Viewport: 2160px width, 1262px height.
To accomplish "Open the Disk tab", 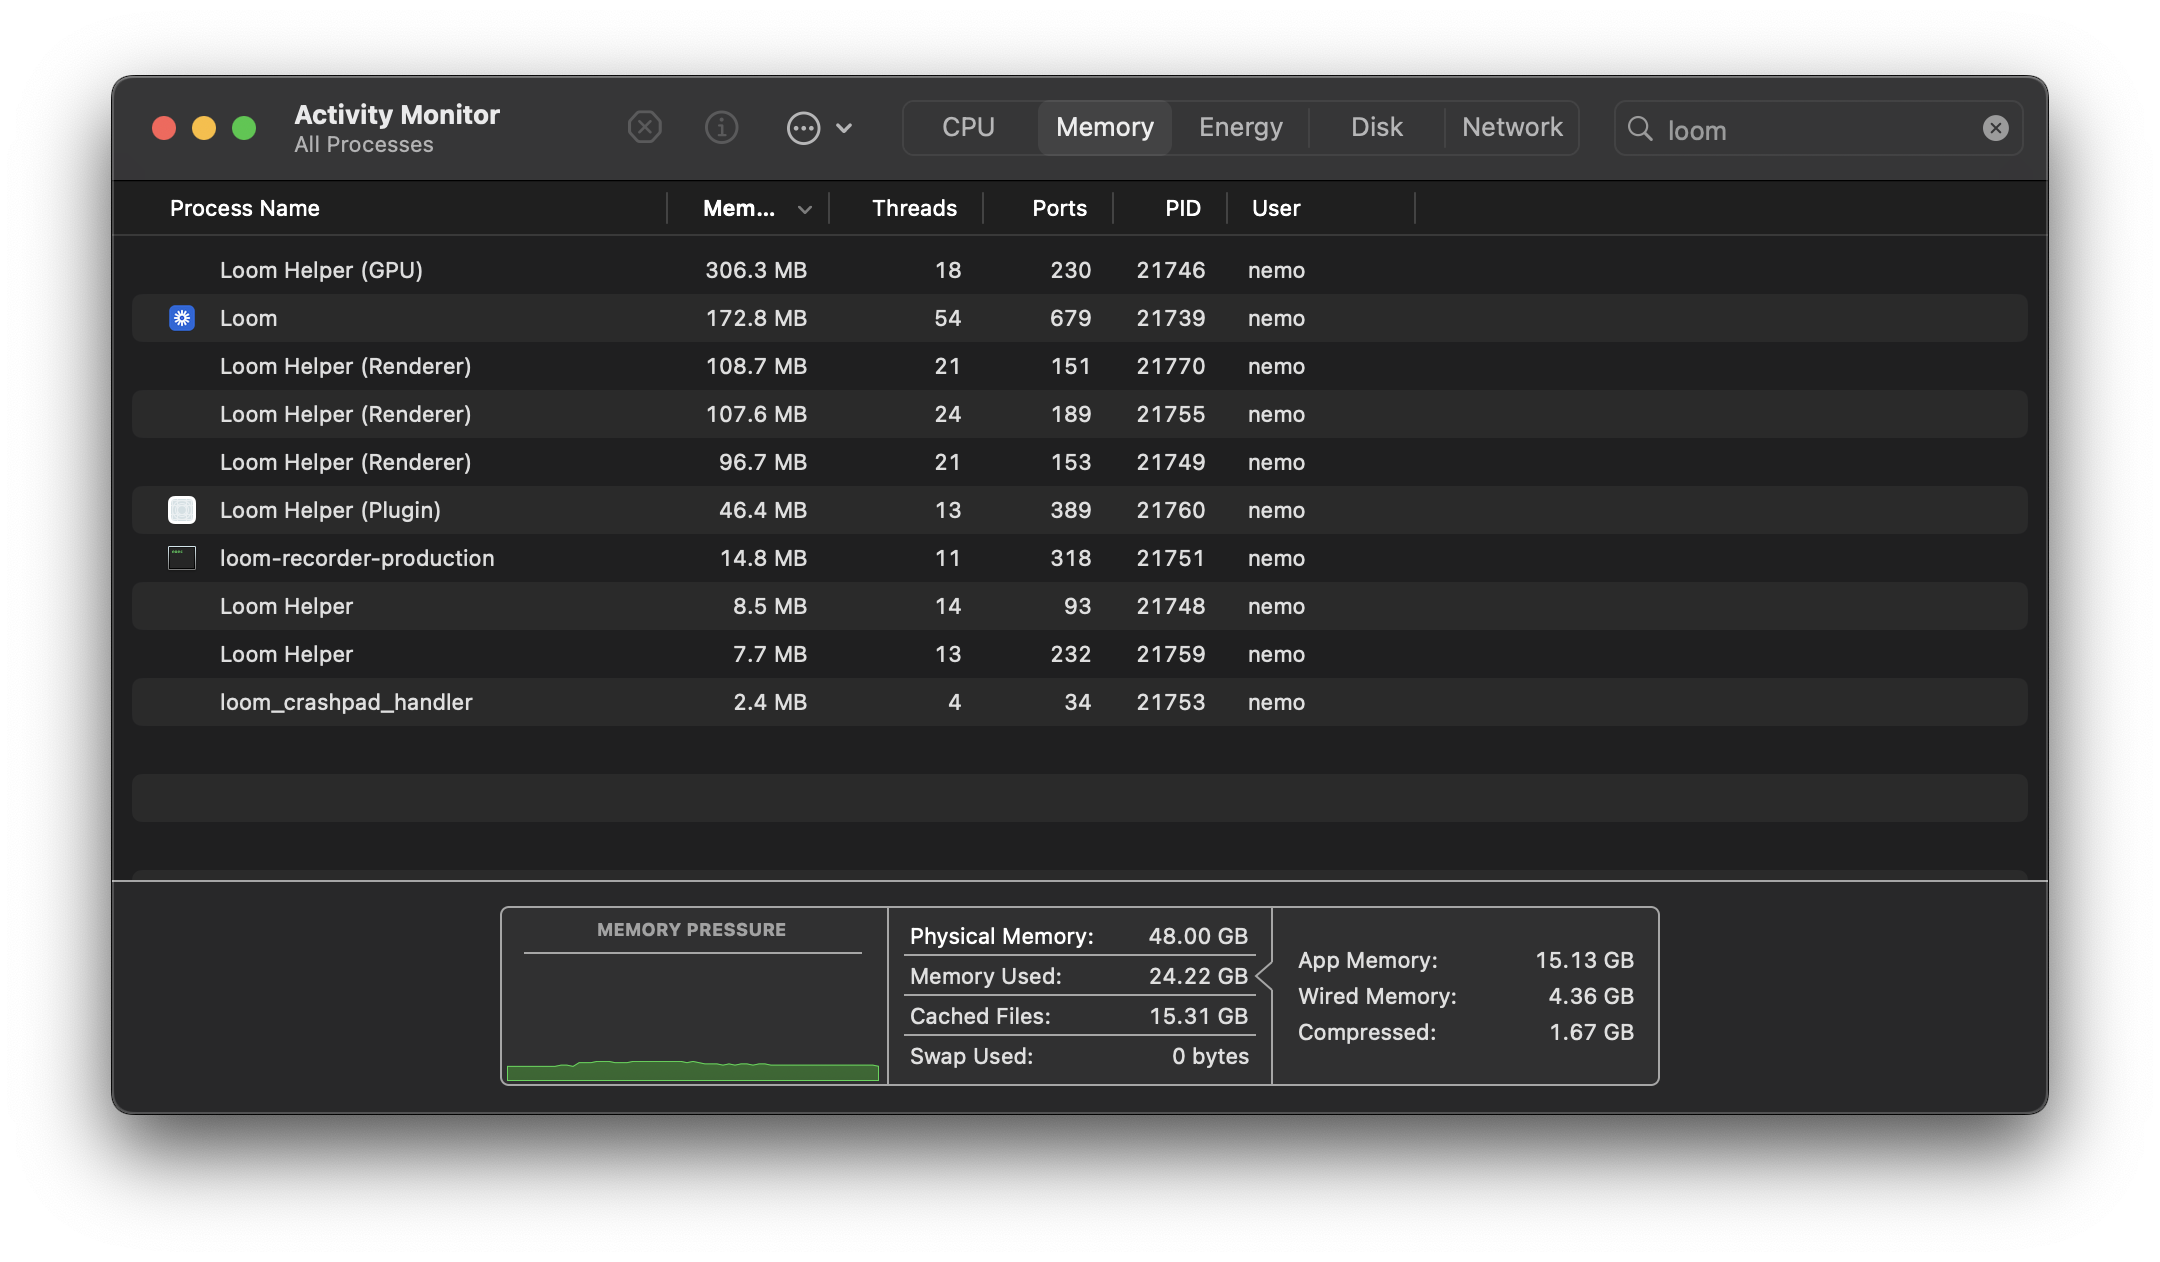I will (x=1376, y=128).
